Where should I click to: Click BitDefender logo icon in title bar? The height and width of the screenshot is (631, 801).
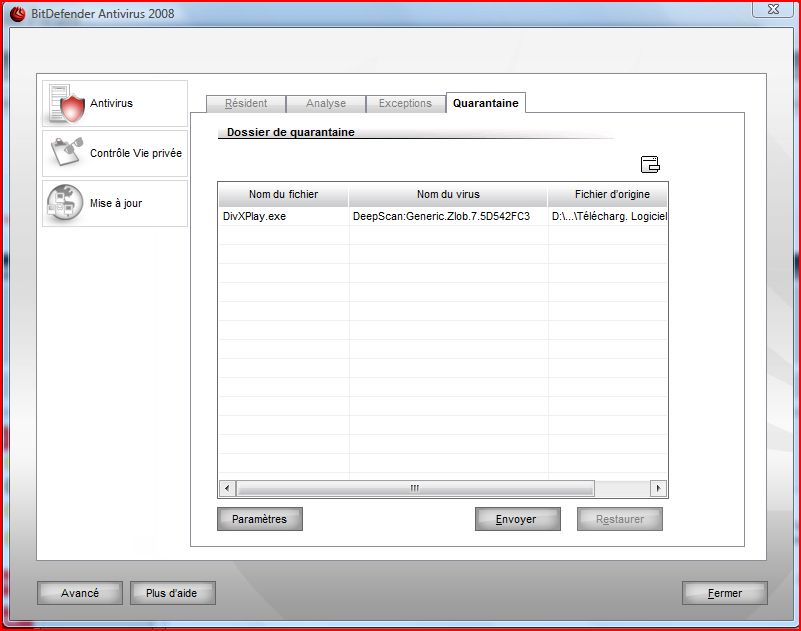[17, 14]
